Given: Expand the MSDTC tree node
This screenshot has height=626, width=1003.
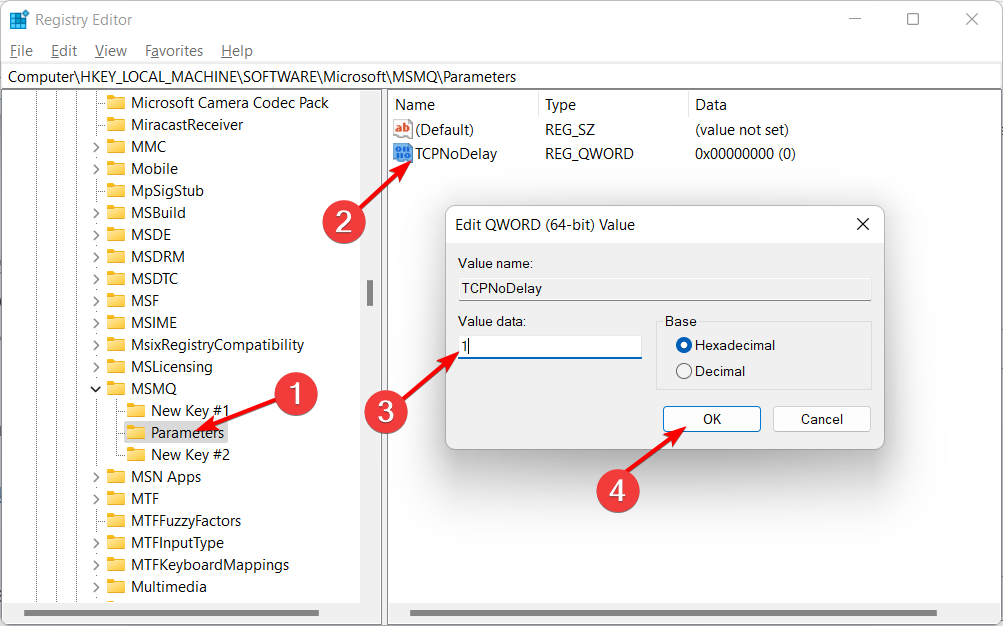Looking at the screenshot, I should [96, 279].
